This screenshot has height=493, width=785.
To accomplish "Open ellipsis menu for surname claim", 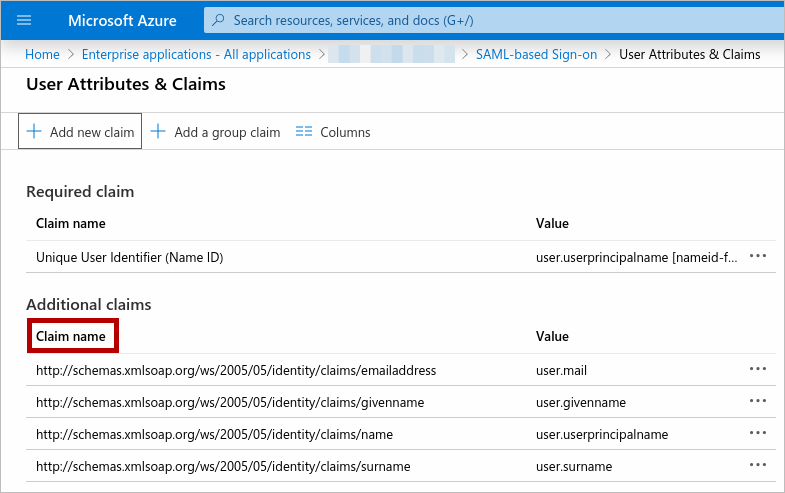I will 758,466.
